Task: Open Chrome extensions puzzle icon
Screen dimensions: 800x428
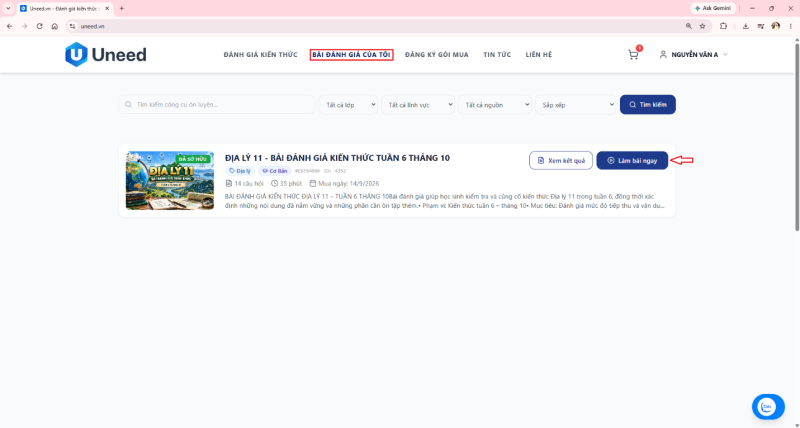Action: click(723, 26)
